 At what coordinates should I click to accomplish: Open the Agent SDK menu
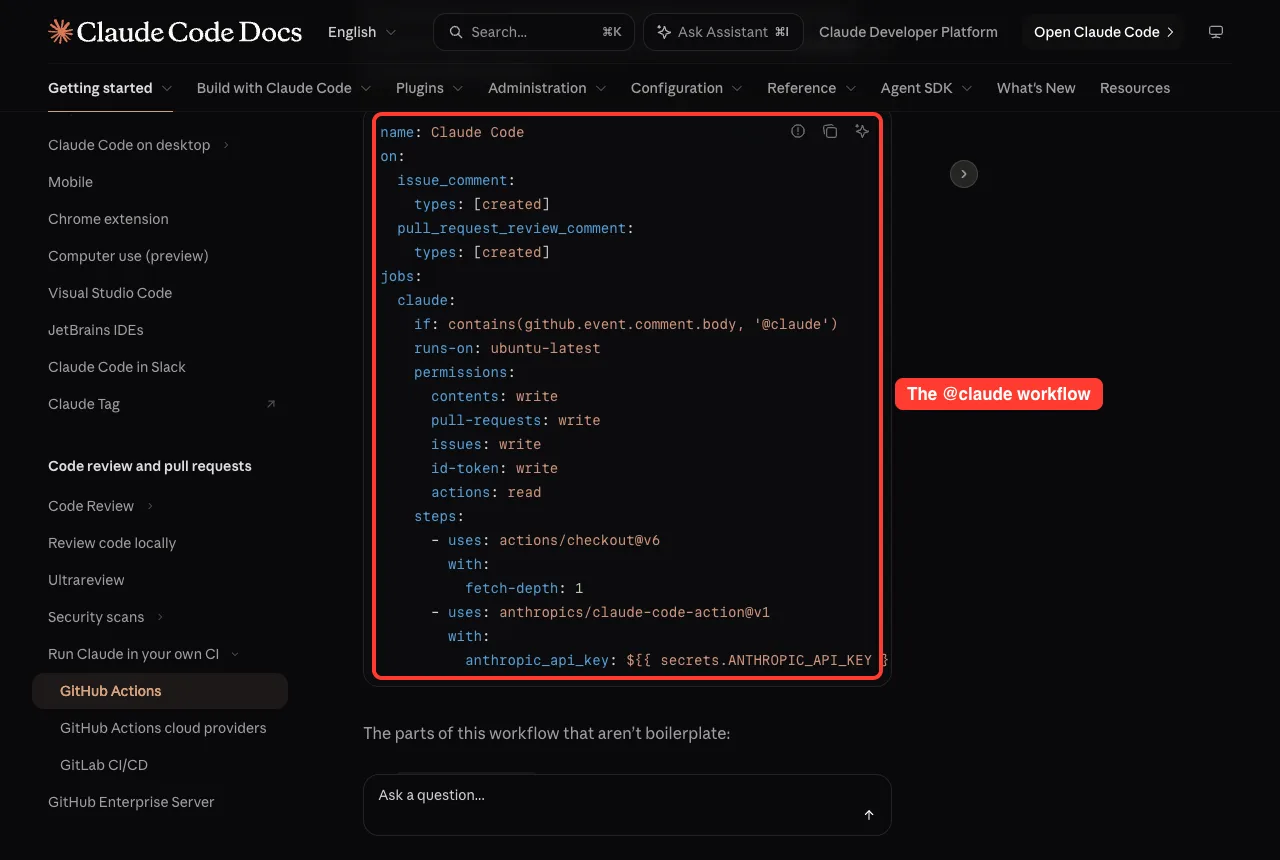927,88
